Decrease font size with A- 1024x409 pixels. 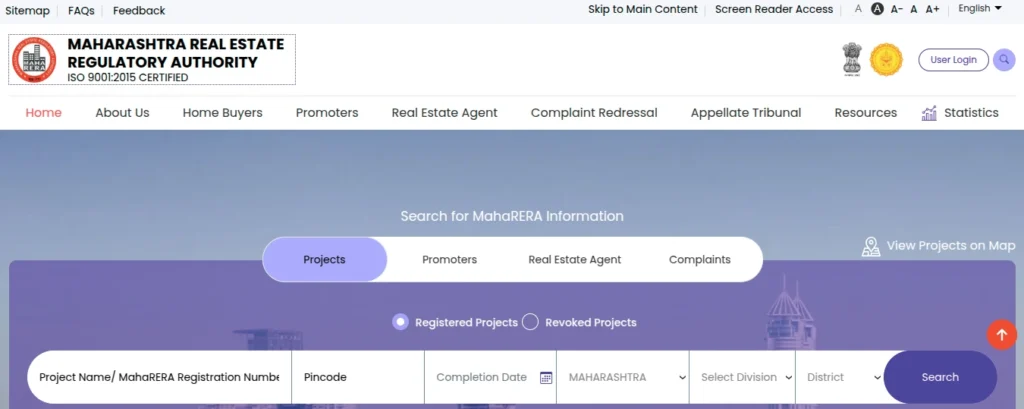tap(897, 9)
